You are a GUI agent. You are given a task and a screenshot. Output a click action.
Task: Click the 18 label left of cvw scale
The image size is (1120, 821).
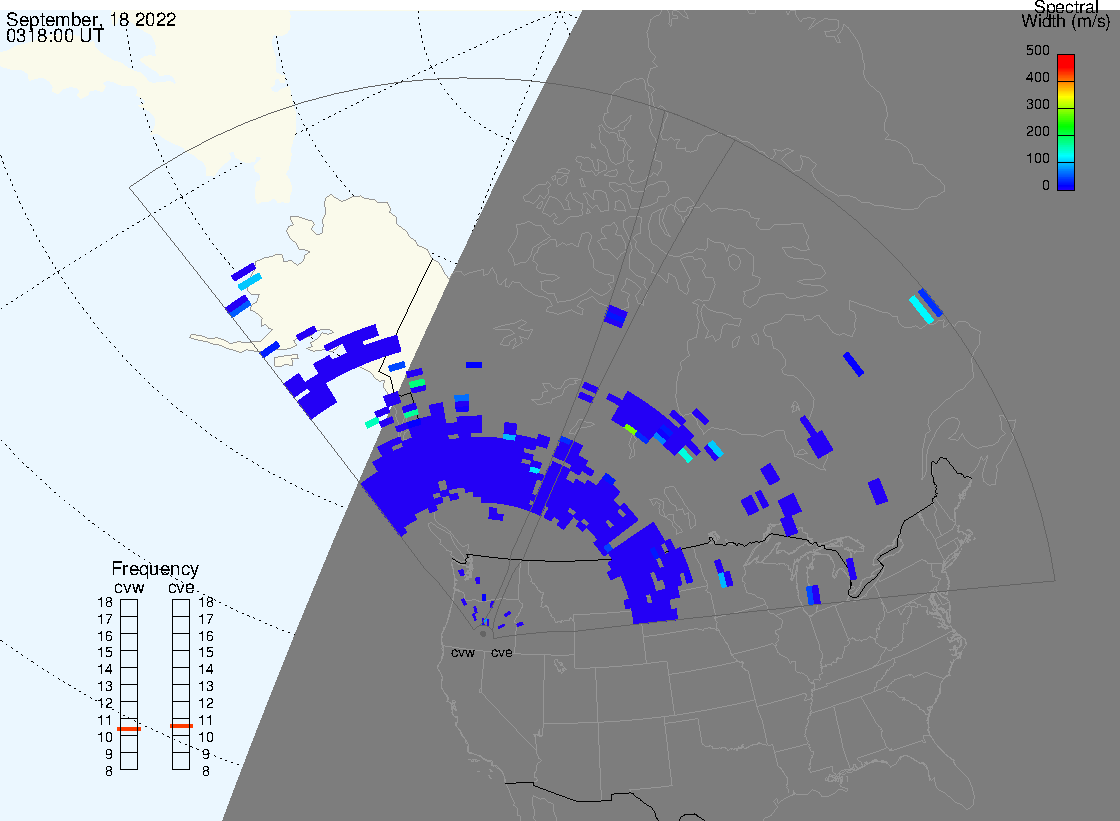[105, 602]
